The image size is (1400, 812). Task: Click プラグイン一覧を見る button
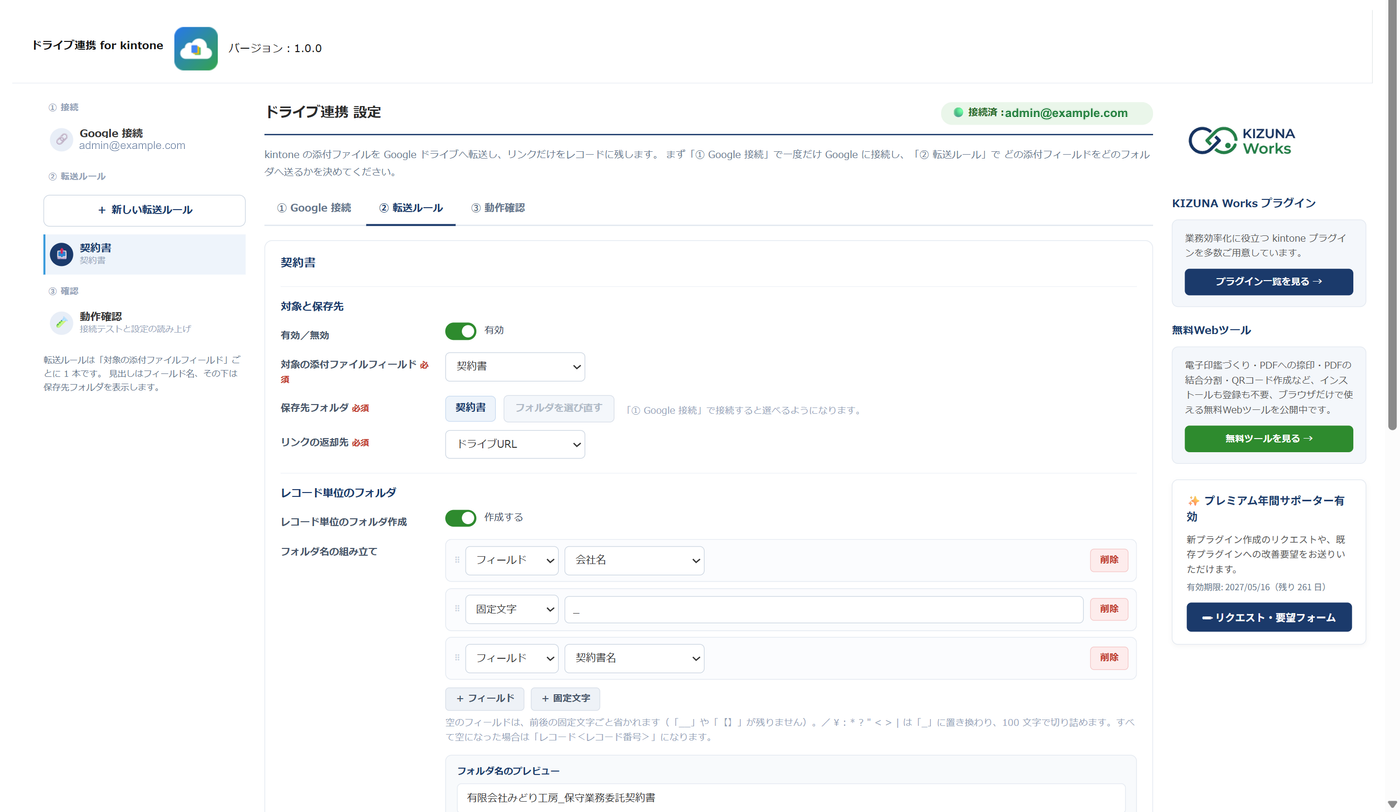1269,282
